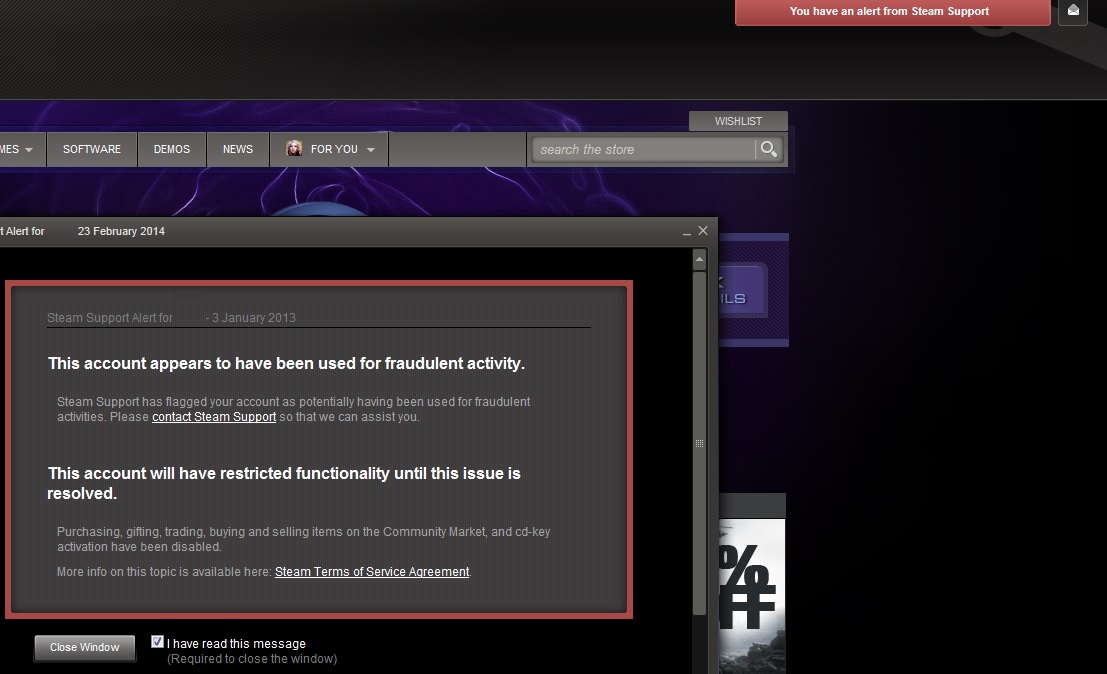
Task: Open the NEWS store tab
Action: [x=237, y=149]
